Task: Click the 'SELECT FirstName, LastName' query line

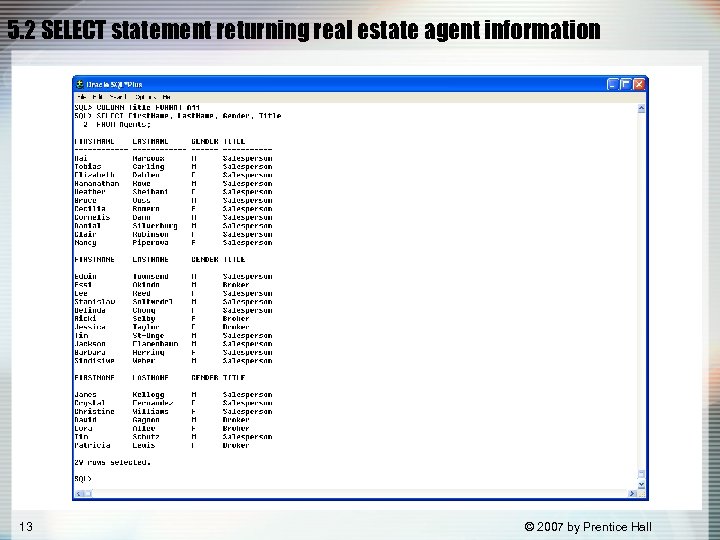Action: tap(178, 116)
